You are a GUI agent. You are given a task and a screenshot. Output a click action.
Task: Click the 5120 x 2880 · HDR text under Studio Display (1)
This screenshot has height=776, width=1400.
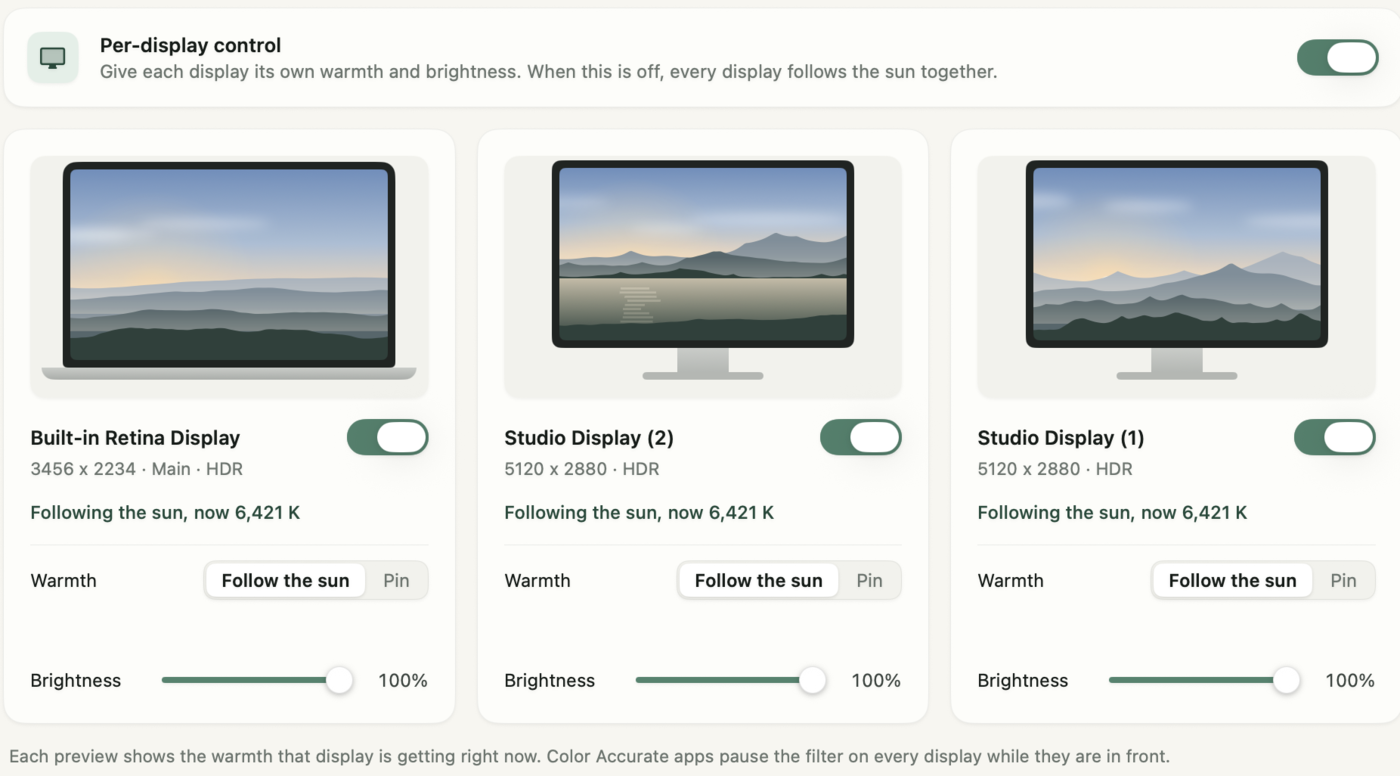pos(1055,469)
